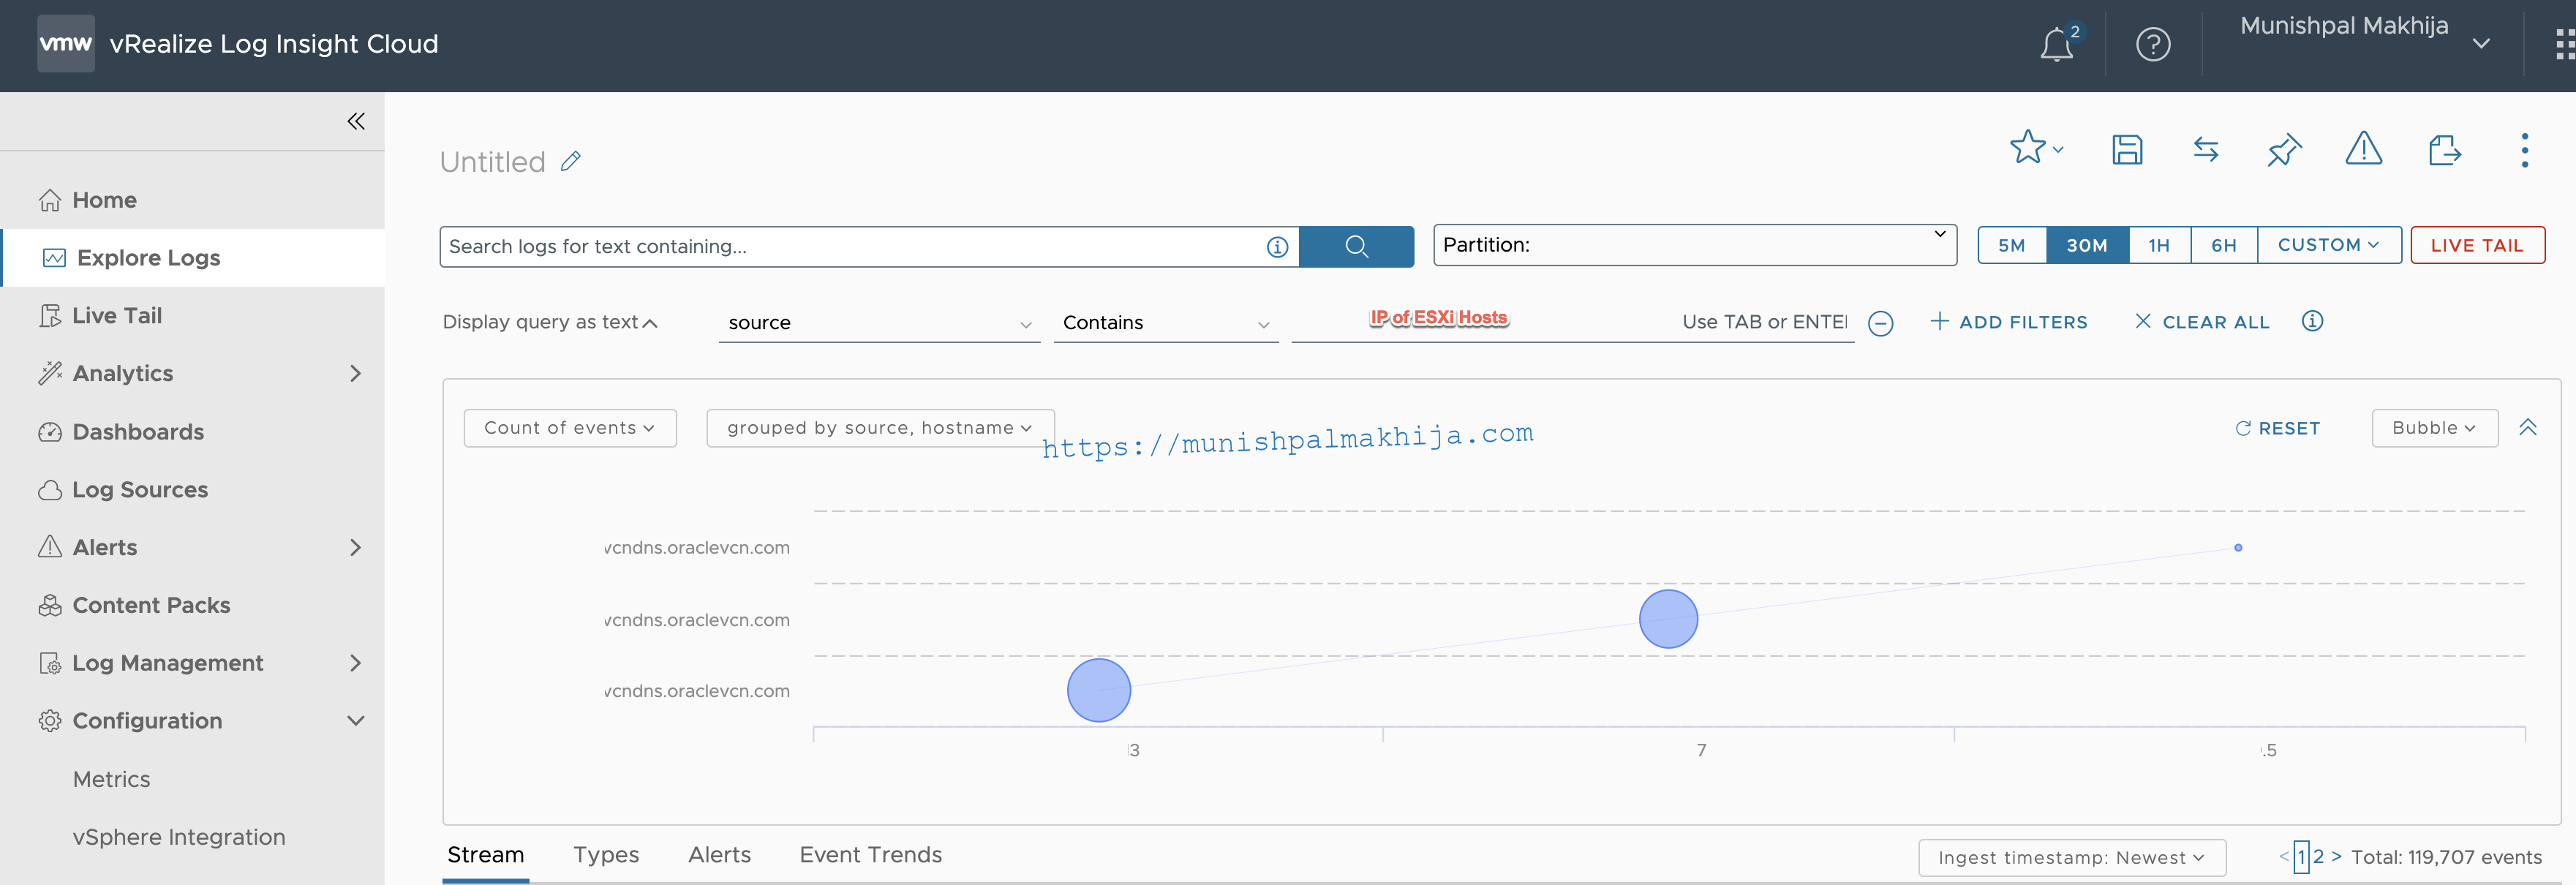
Task: Click CLEAR ALL filters
Action: (x=2202, y=322)
